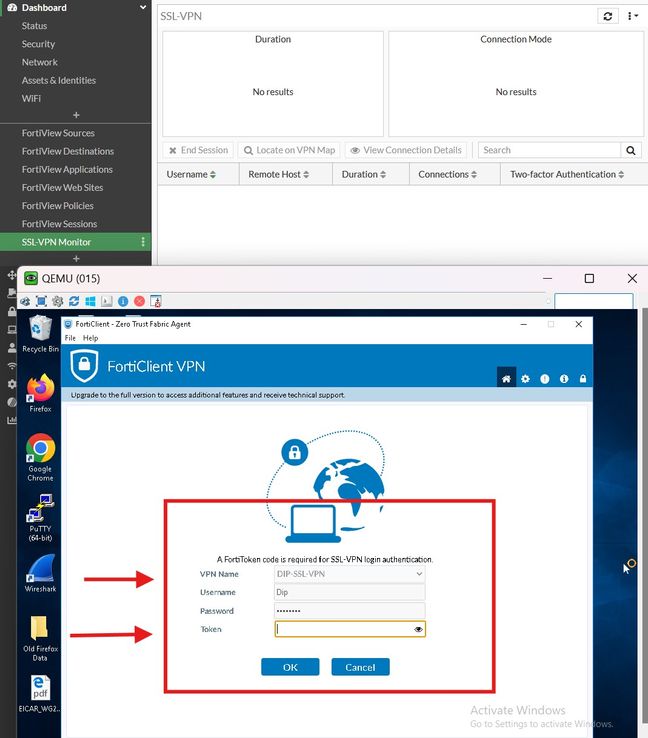Open FortiClient notifications exclamation icon
This screenshot has height=738, width=648.
[545, 379]
